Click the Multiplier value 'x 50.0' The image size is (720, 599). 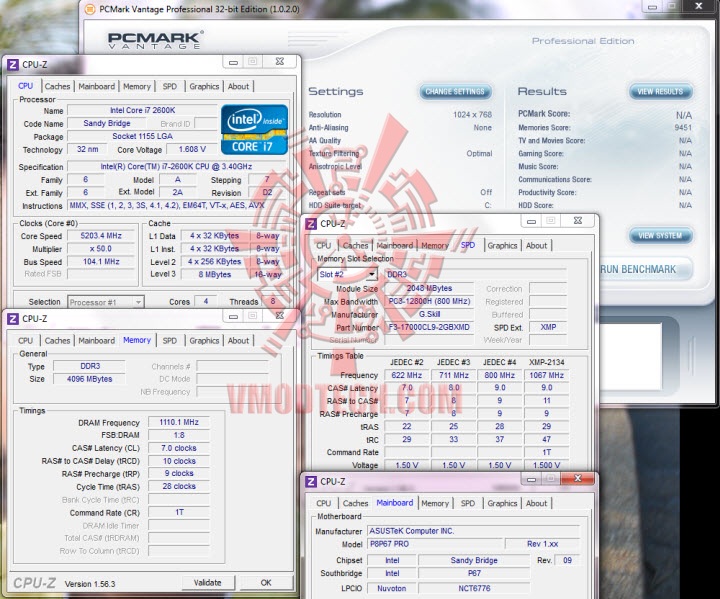101,249
